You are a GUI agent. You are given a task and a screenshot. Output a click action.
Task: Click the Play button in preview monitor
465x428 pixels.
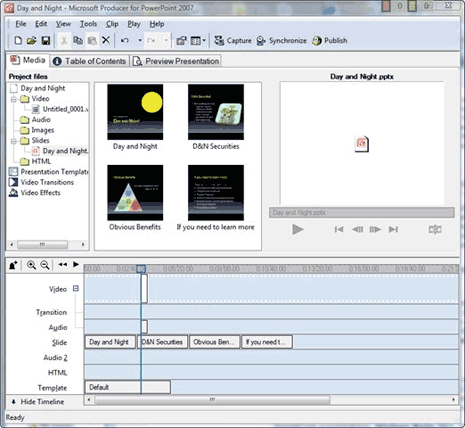[298, 229]
